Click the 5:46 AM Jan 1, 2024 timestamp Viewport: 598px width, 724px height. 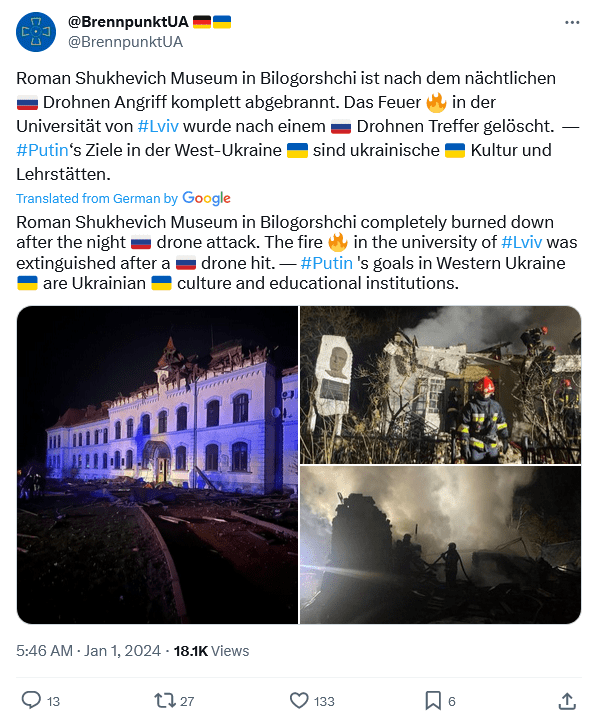point(89,651)
